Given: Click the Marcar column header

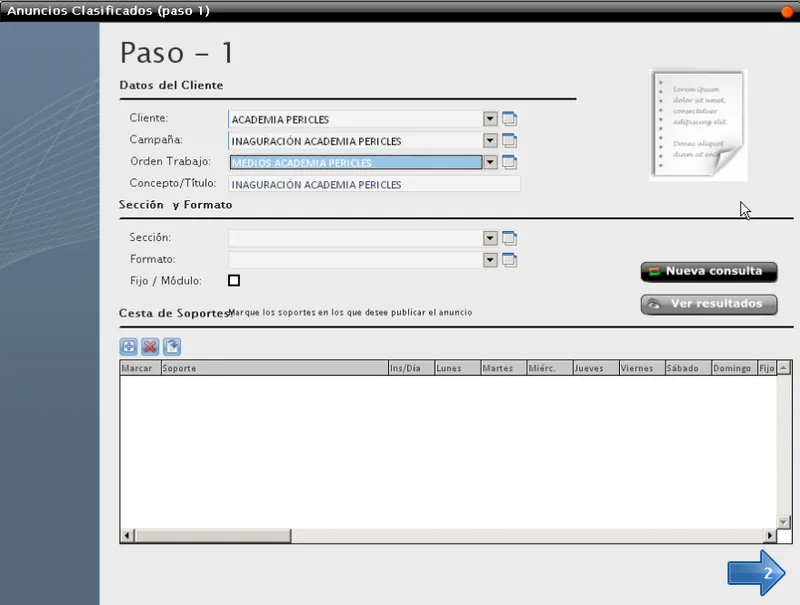Looking at the screenshot, I should [140, 368].
